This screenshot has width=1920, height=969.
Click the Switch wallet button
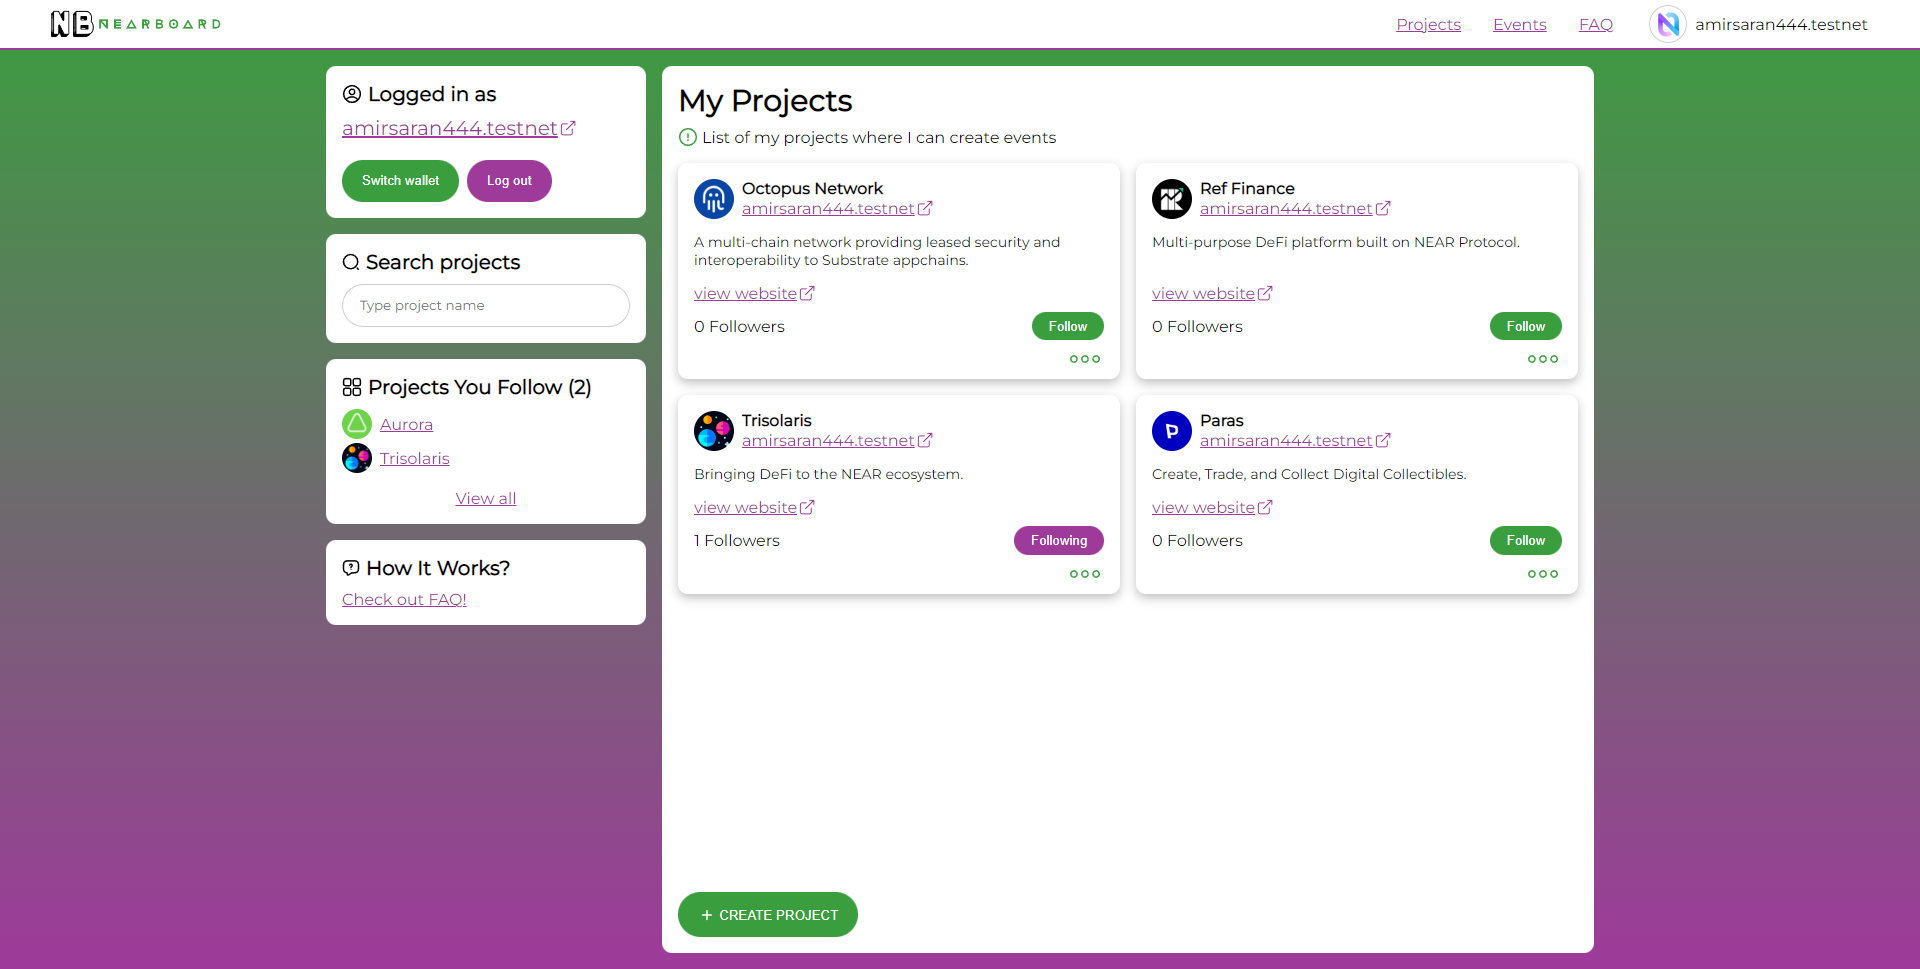click(400, 181)
